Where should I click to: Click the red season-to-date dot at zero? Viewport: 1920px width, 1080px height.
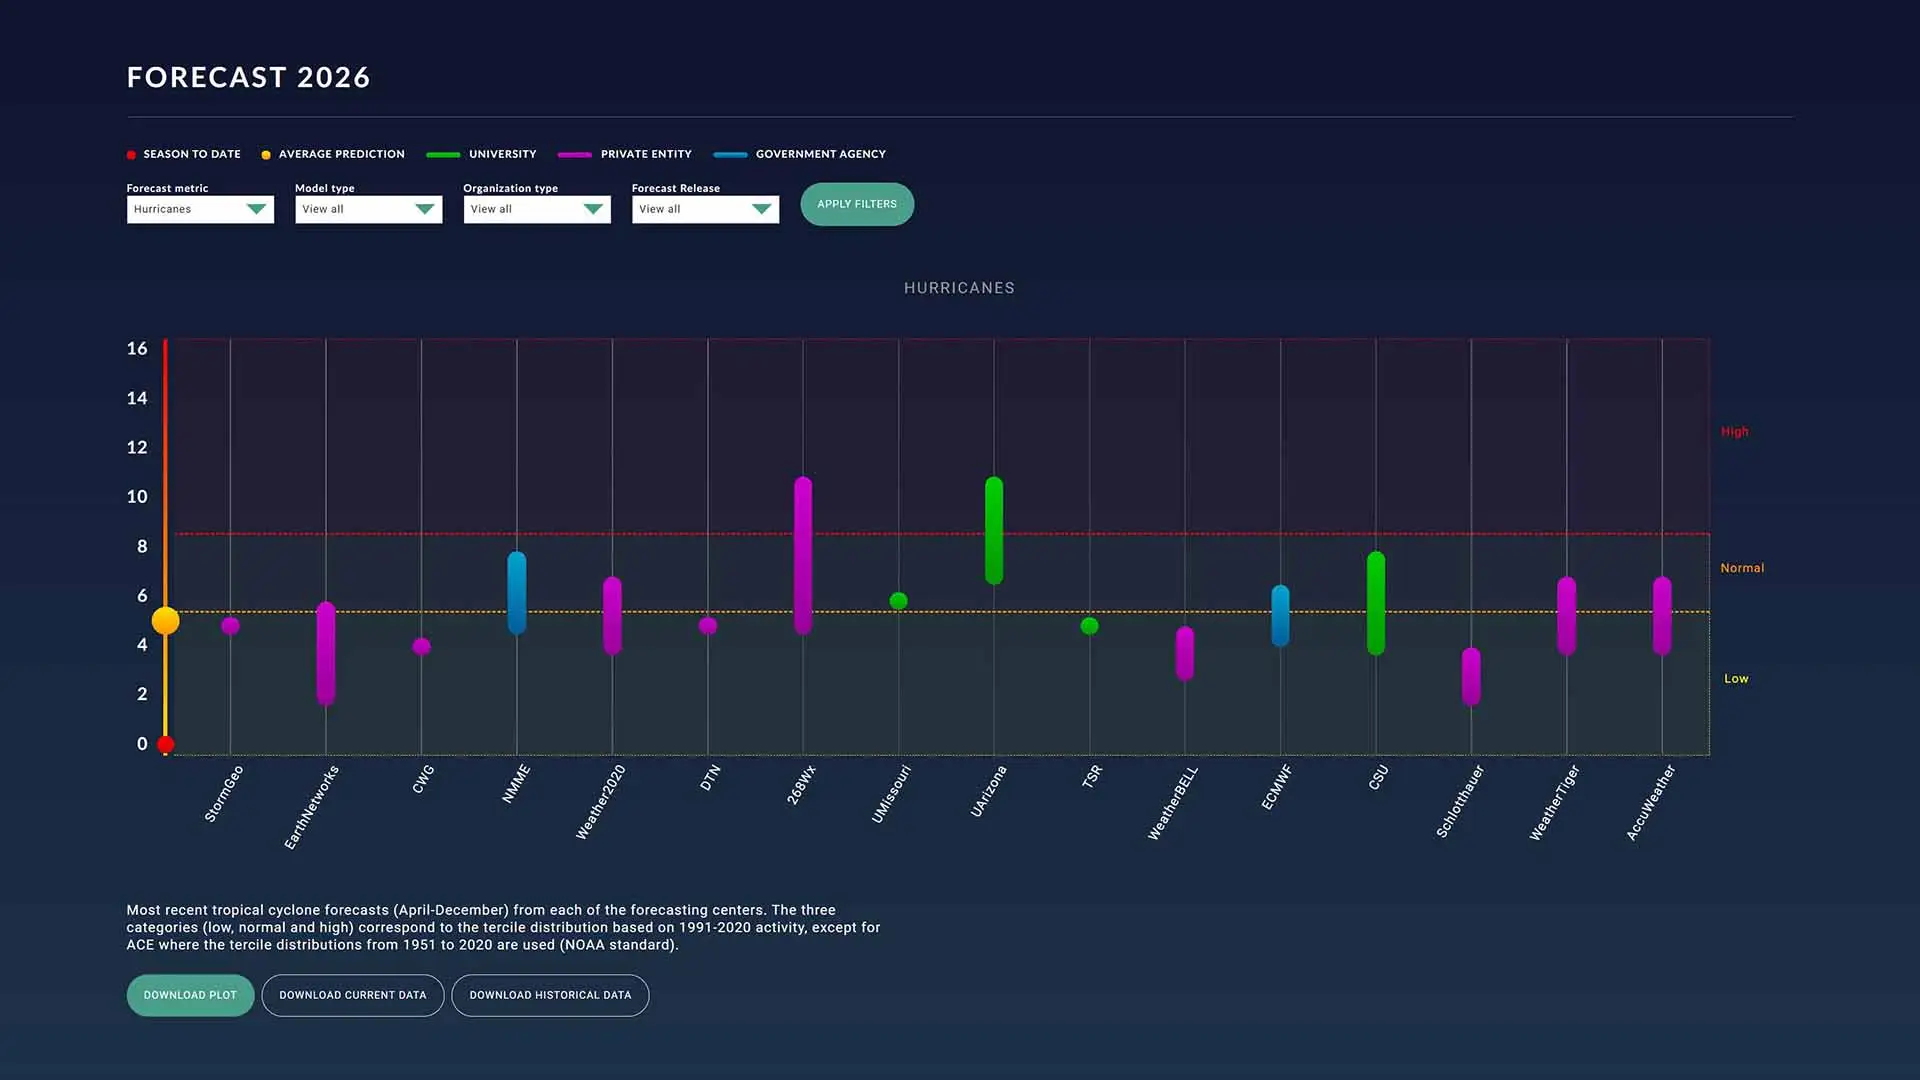166,744
